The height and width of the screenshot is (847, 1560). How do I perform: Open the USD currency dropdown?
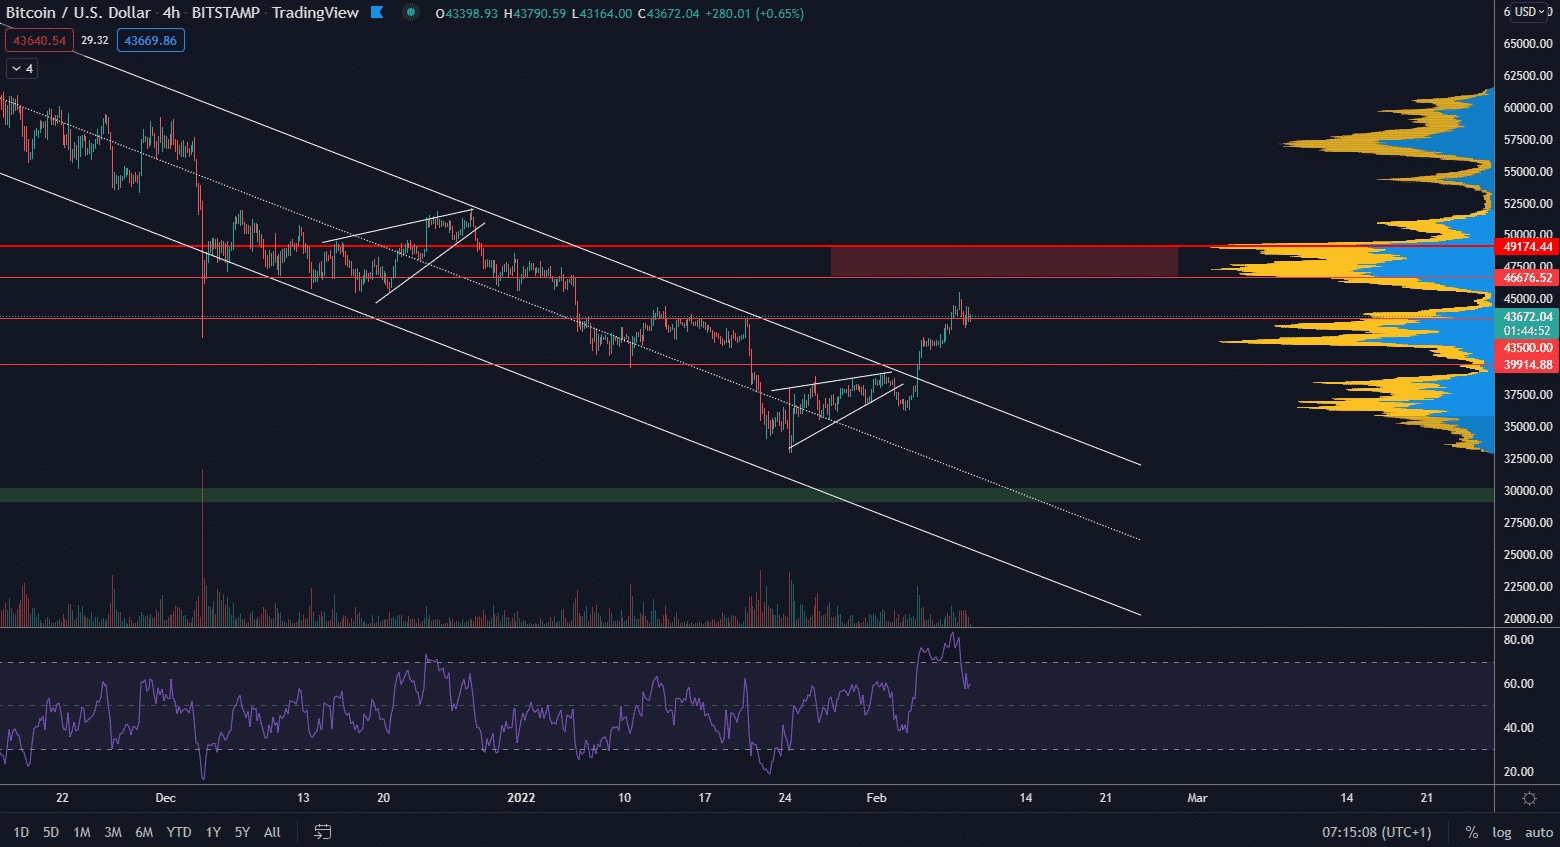pos(1529,12)
